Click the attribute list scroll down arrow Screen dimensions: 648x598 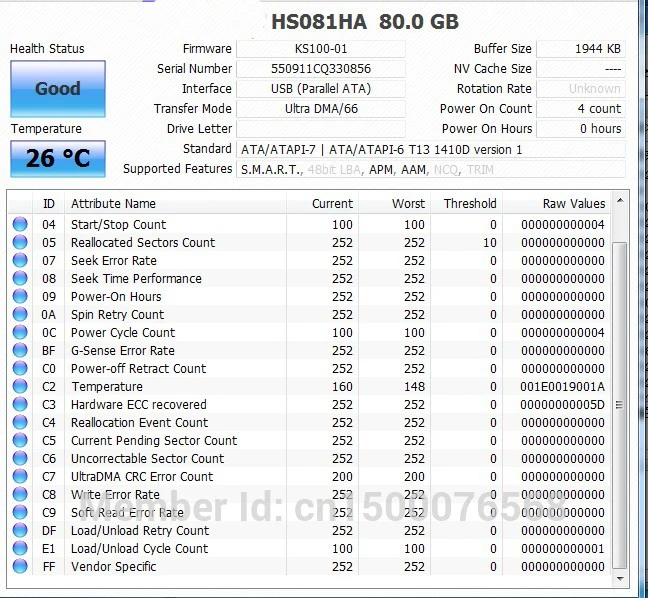[620, 579]
